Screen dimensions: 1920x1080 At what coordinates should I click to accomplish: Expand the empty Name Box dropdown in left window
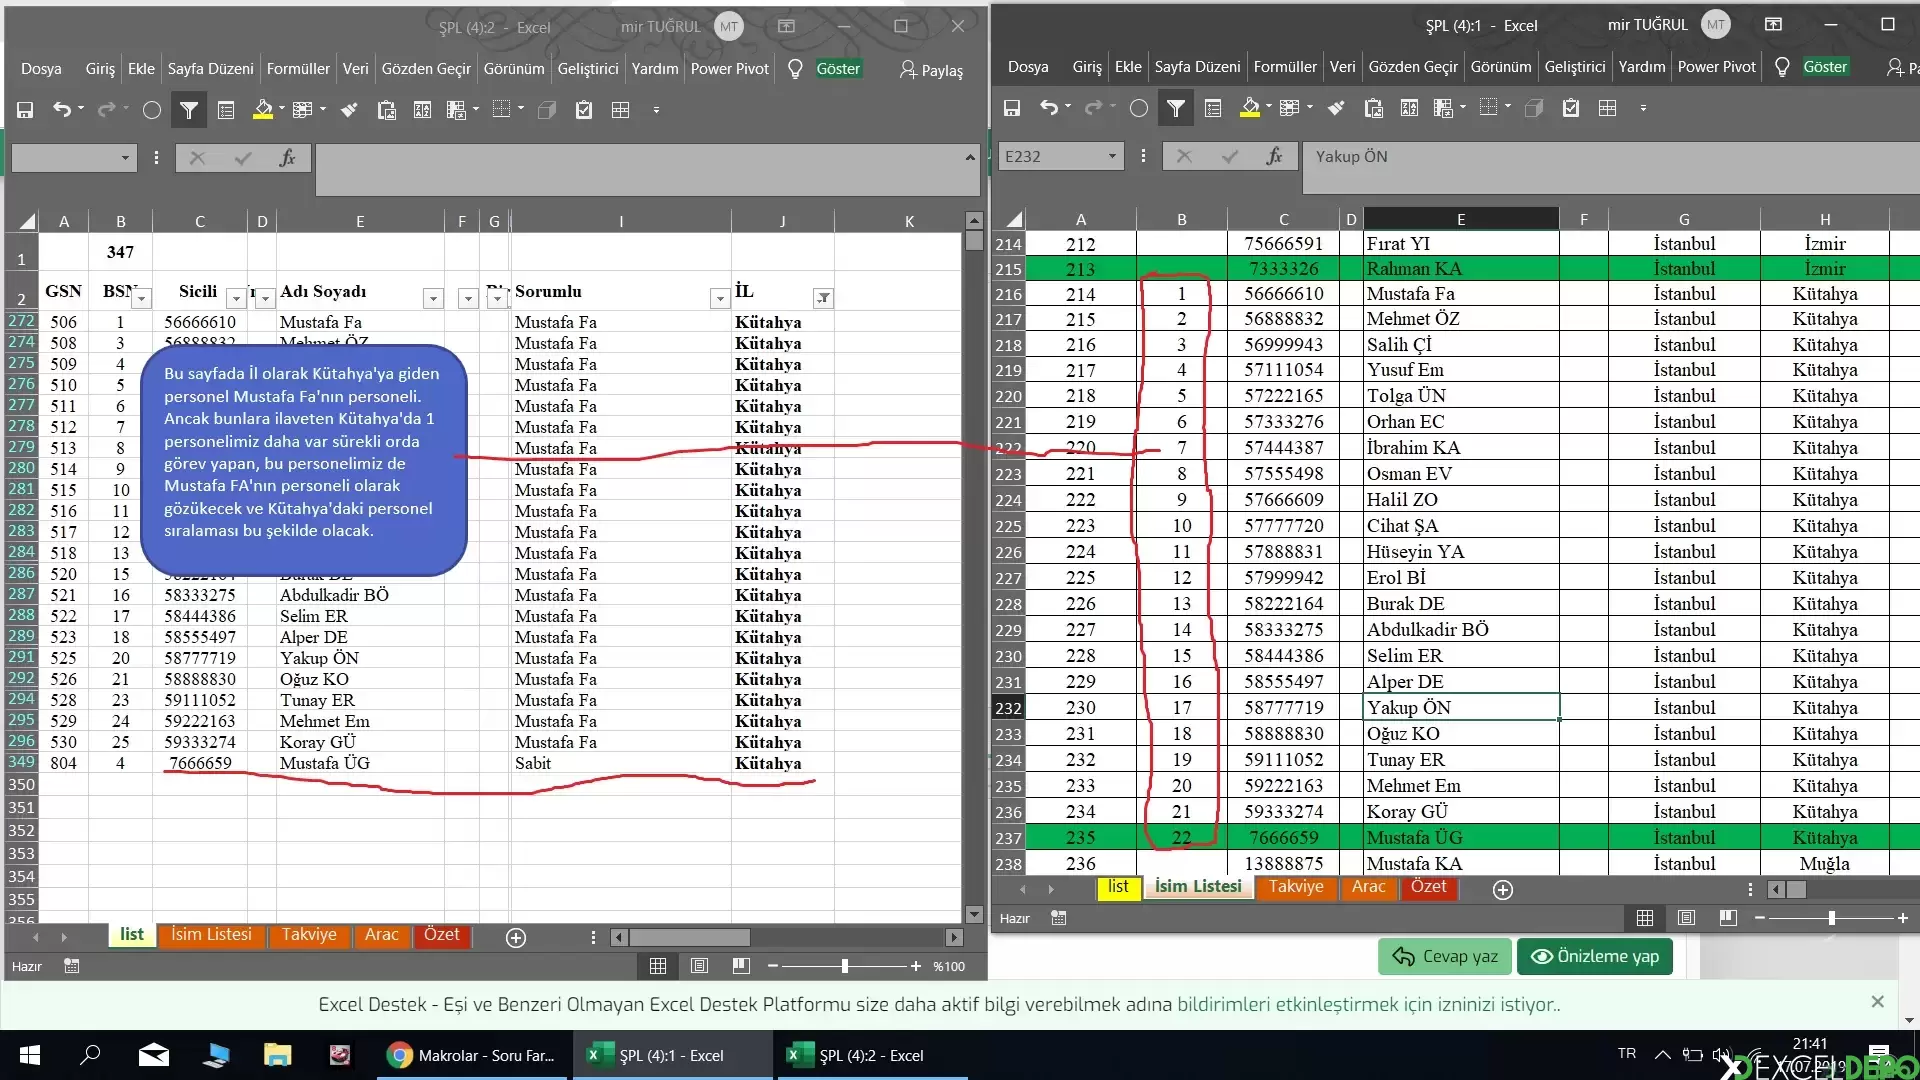click(125, 158)
